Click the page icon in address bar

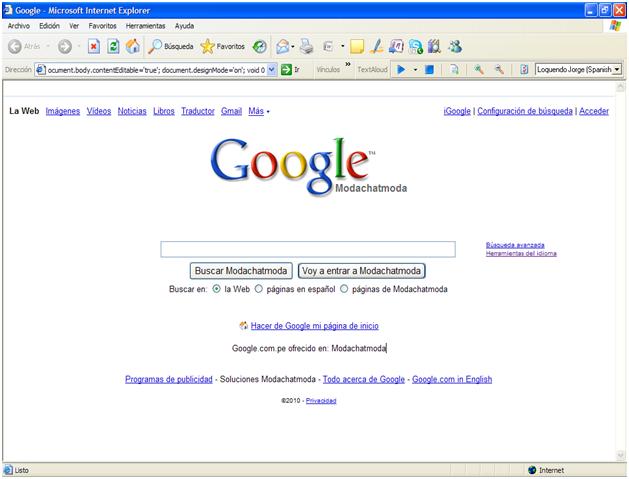coord(41,70)
